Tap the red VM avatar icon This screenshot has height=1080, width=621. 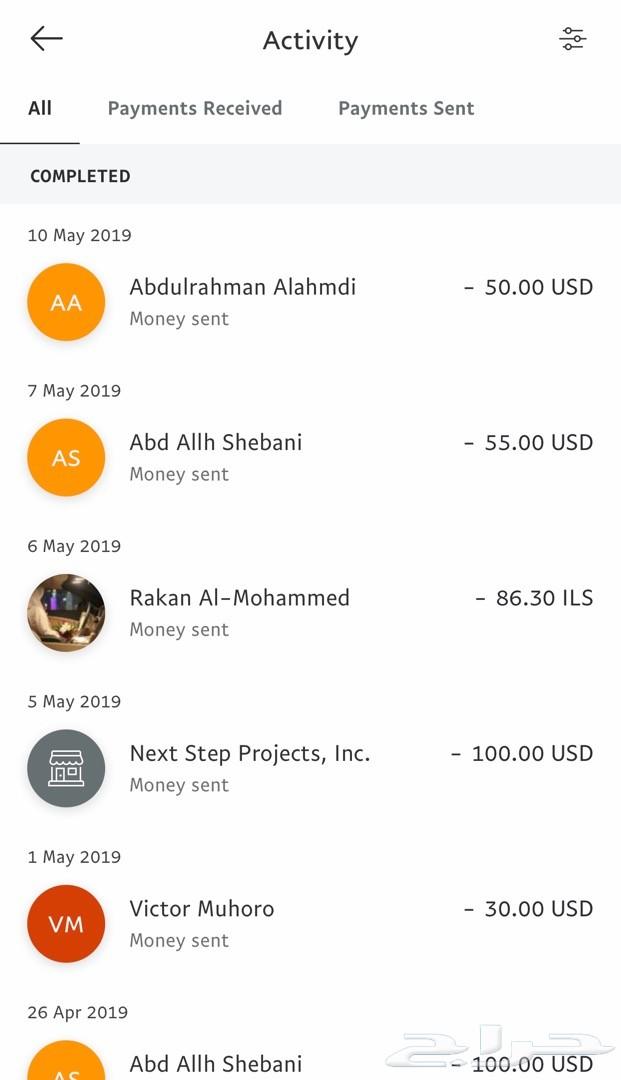point(66,924)
